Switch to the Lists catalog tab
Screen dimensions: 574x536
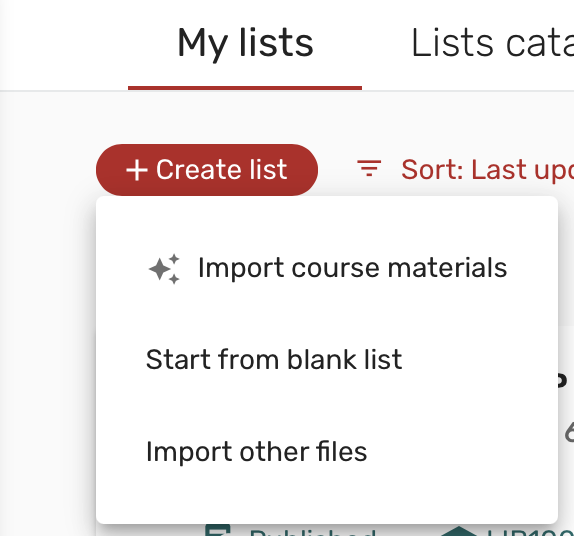[x=492, y=44]
